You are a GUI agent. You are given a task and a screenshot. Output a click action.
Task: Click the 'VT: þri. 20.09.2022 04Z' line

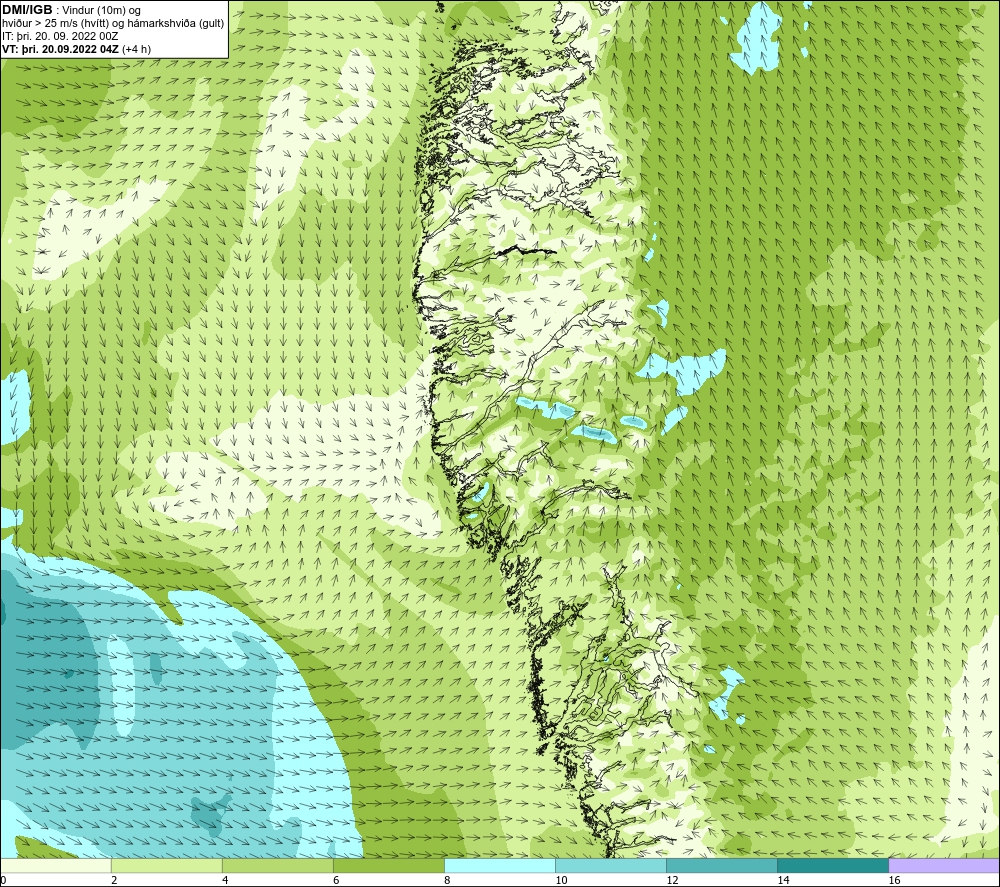tap(61, 49)
